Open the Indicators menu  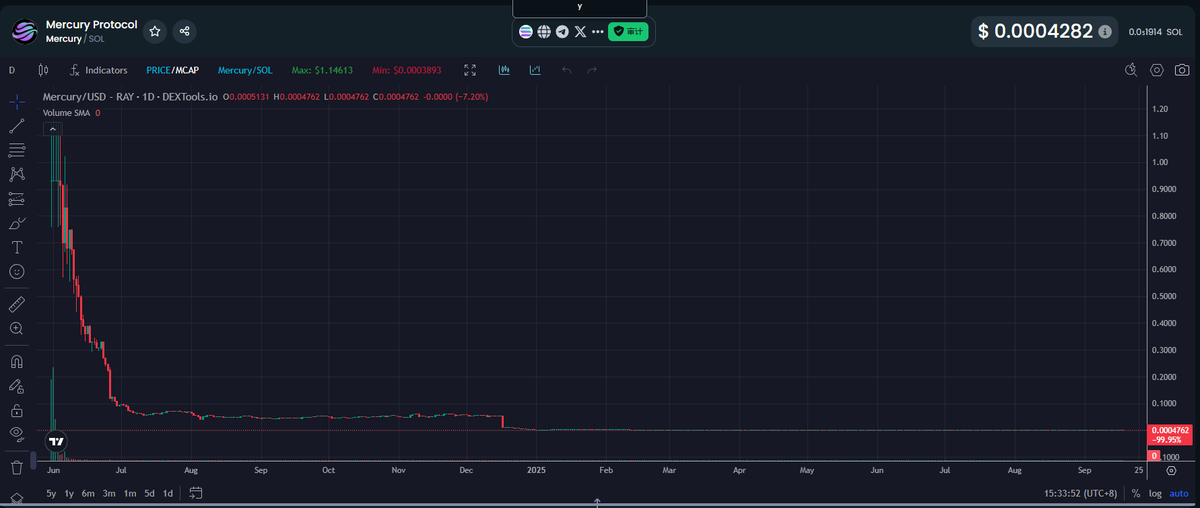99,70
